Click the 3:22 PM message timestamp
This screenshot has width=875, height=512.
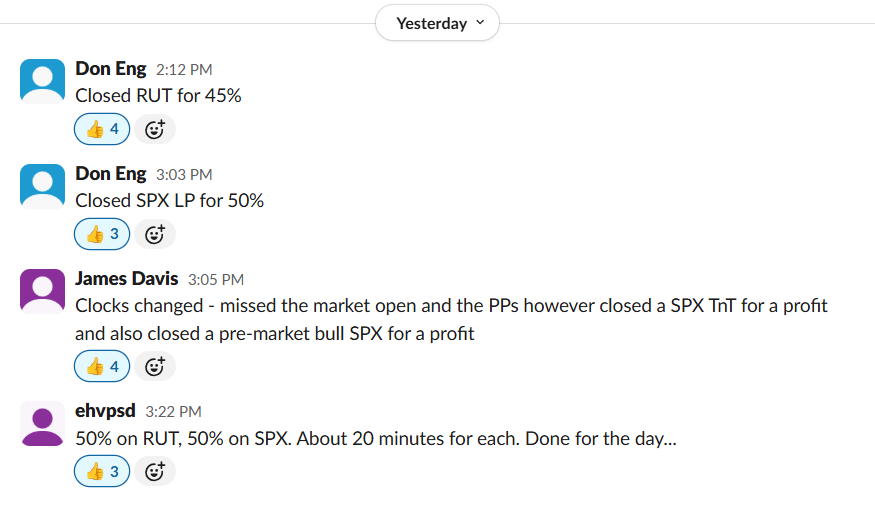point(174,412)
